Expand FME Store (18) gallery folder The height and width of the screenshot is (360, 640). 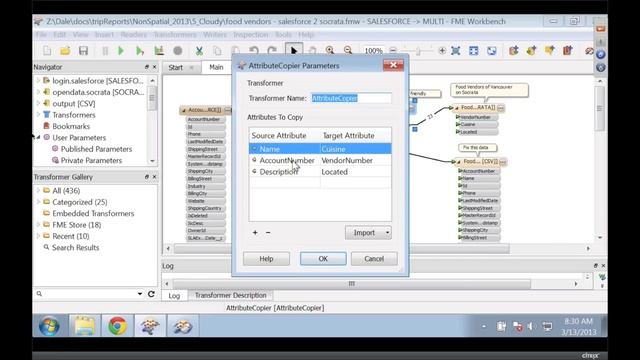coord(38,225)
